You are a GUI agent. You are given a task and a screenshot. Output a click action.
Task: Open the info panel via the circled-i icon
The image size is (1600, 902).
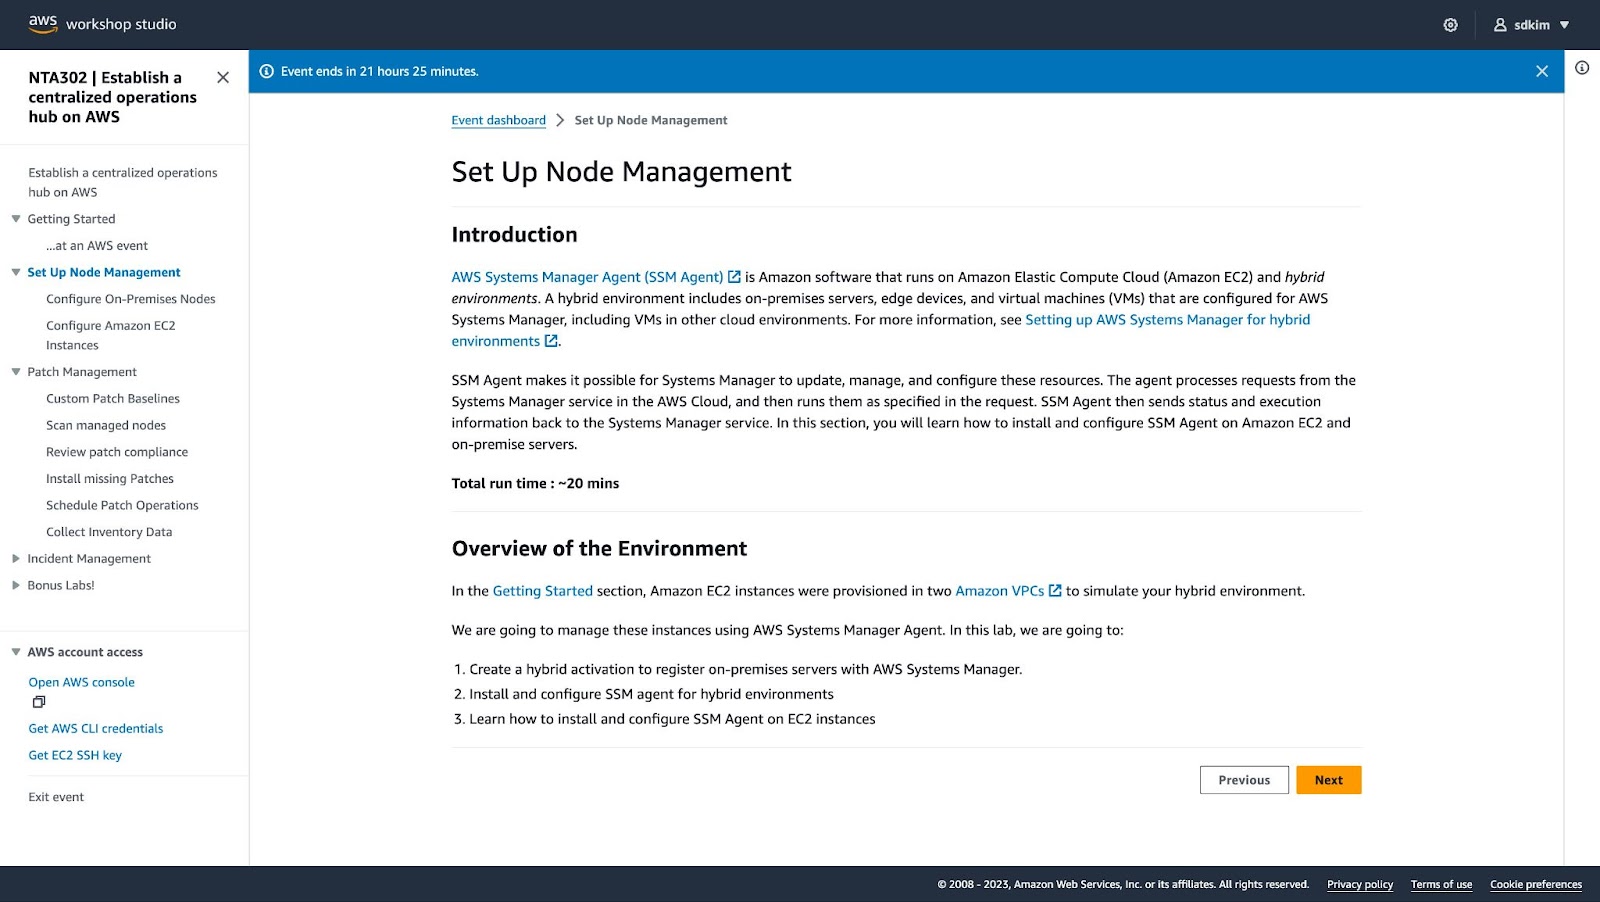point(1581,65)
